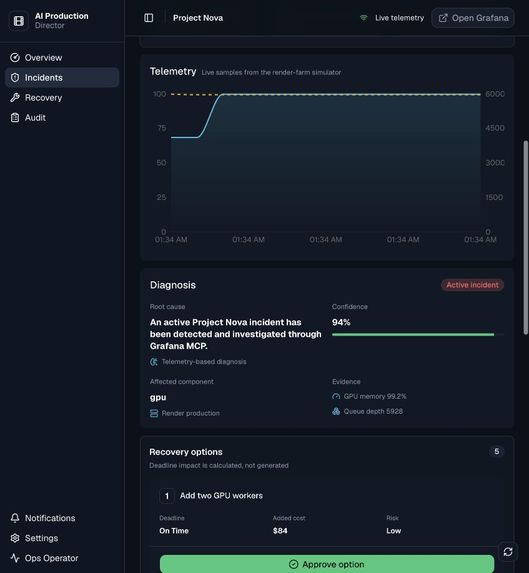Click Queue depth 5928 evidence

373,411
